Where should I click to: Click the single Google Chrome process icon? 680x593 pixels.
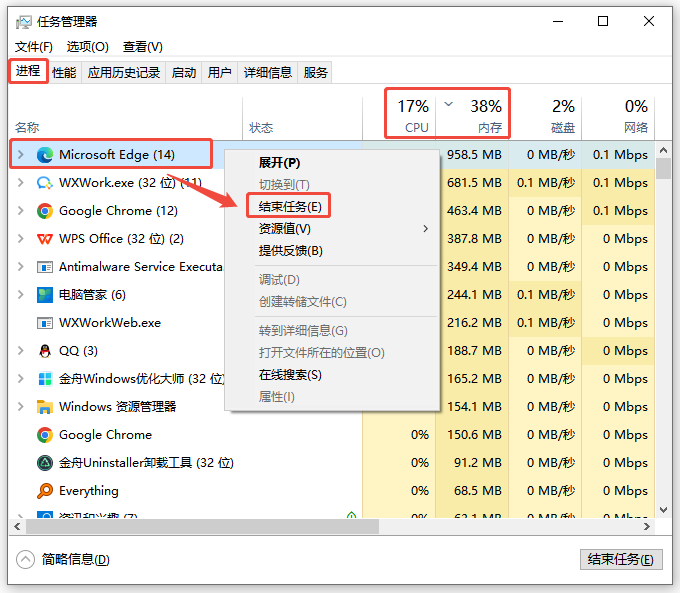click(45, 435)
